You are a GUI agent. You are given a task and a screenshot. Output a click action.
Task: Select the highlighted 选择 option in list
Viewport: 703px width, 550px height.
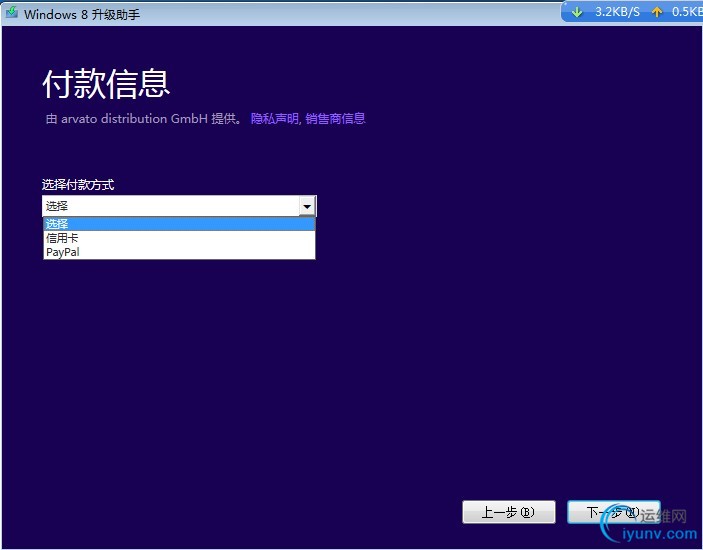[179, 224]
